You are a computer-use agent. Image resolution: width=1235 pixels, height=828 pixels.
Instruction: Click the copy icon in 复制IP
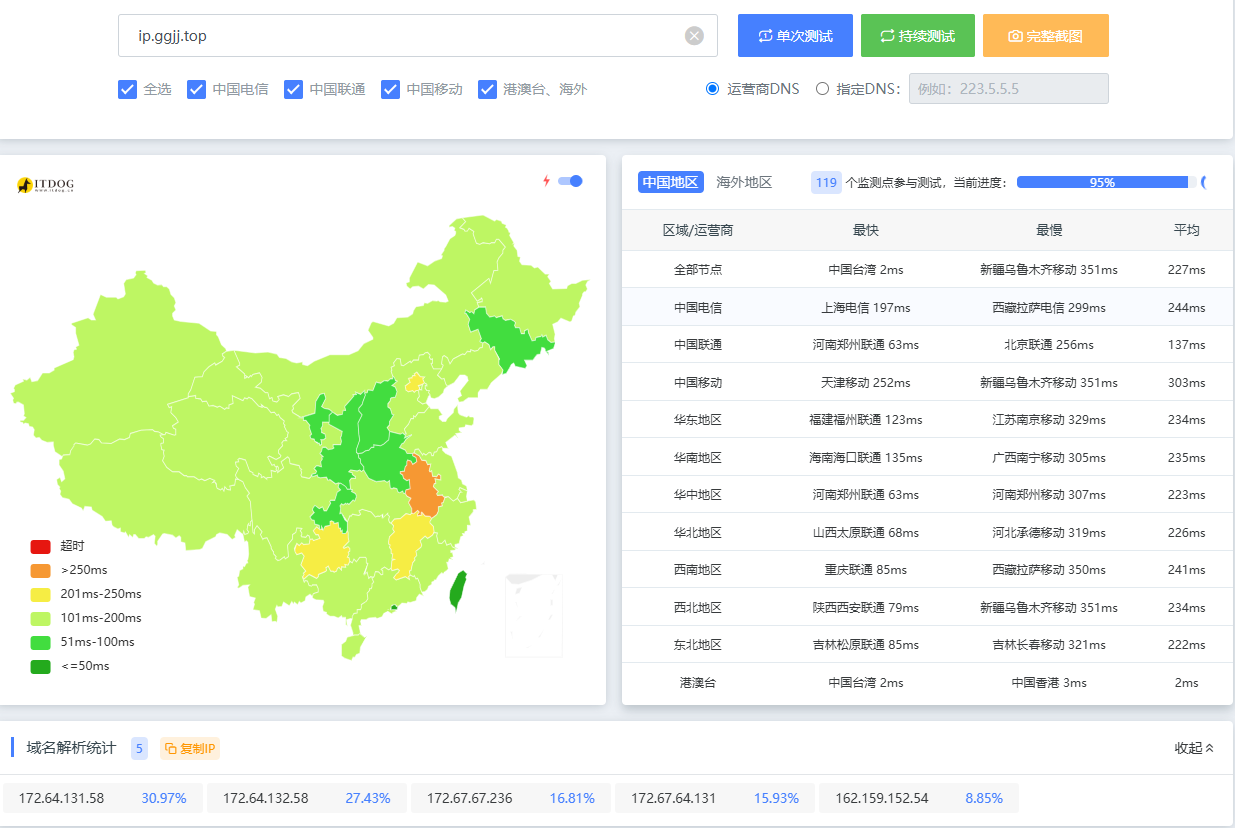point(170,748)
